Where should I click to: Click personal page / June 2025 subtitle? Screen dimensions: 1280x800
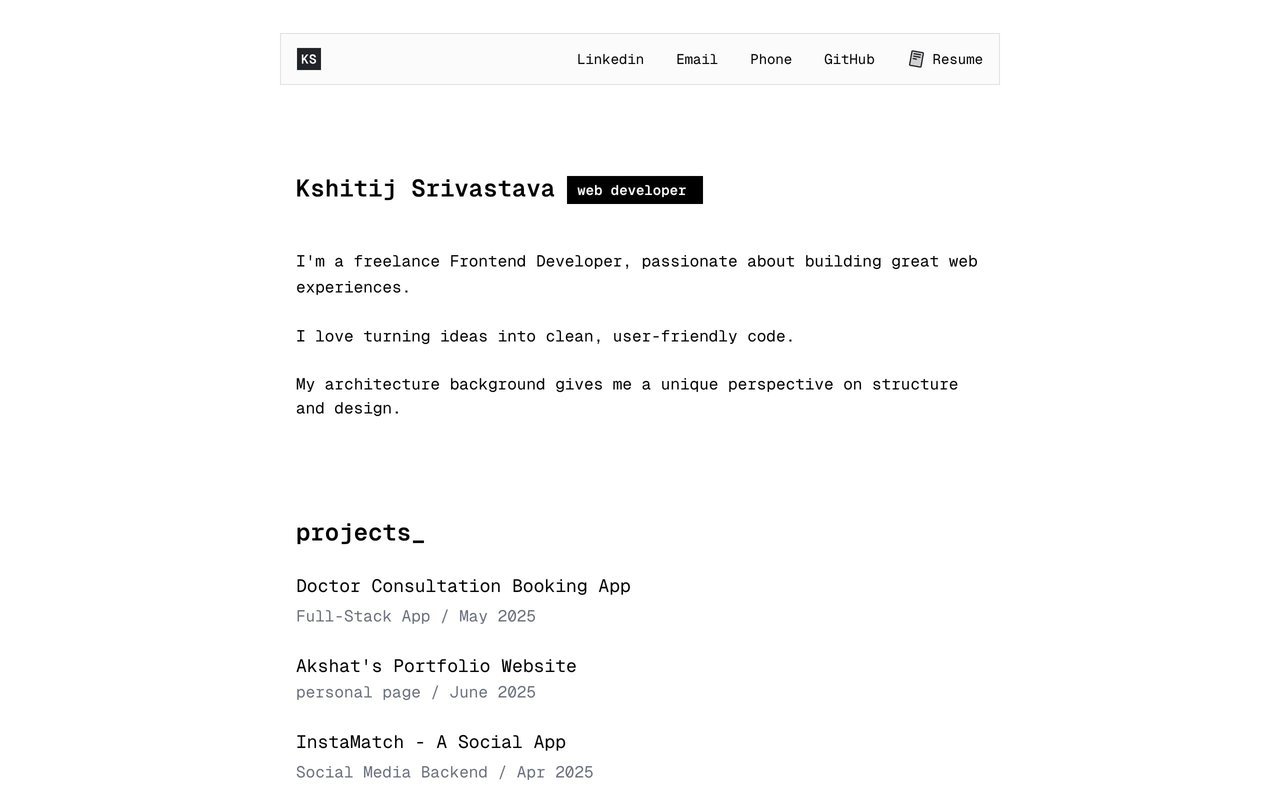coord(416,692)
